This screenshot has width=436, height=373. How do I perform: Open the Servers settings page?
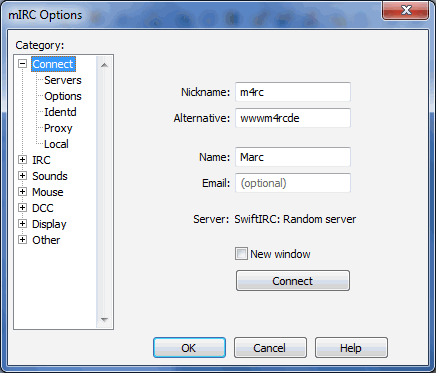tap(63, 80)
